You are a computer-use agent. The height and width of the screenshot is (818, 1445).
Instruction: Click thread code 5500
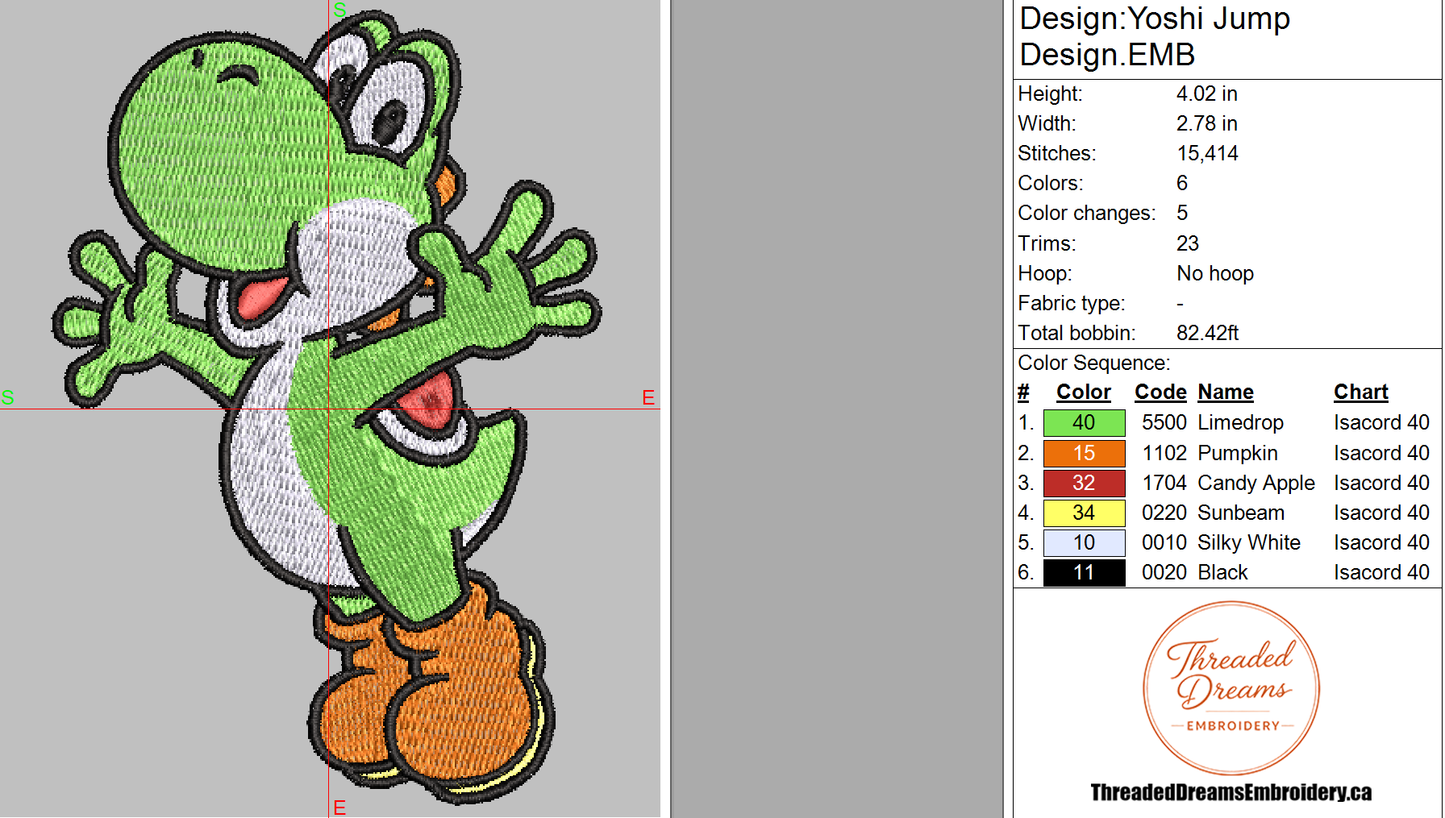point(1164,423)
